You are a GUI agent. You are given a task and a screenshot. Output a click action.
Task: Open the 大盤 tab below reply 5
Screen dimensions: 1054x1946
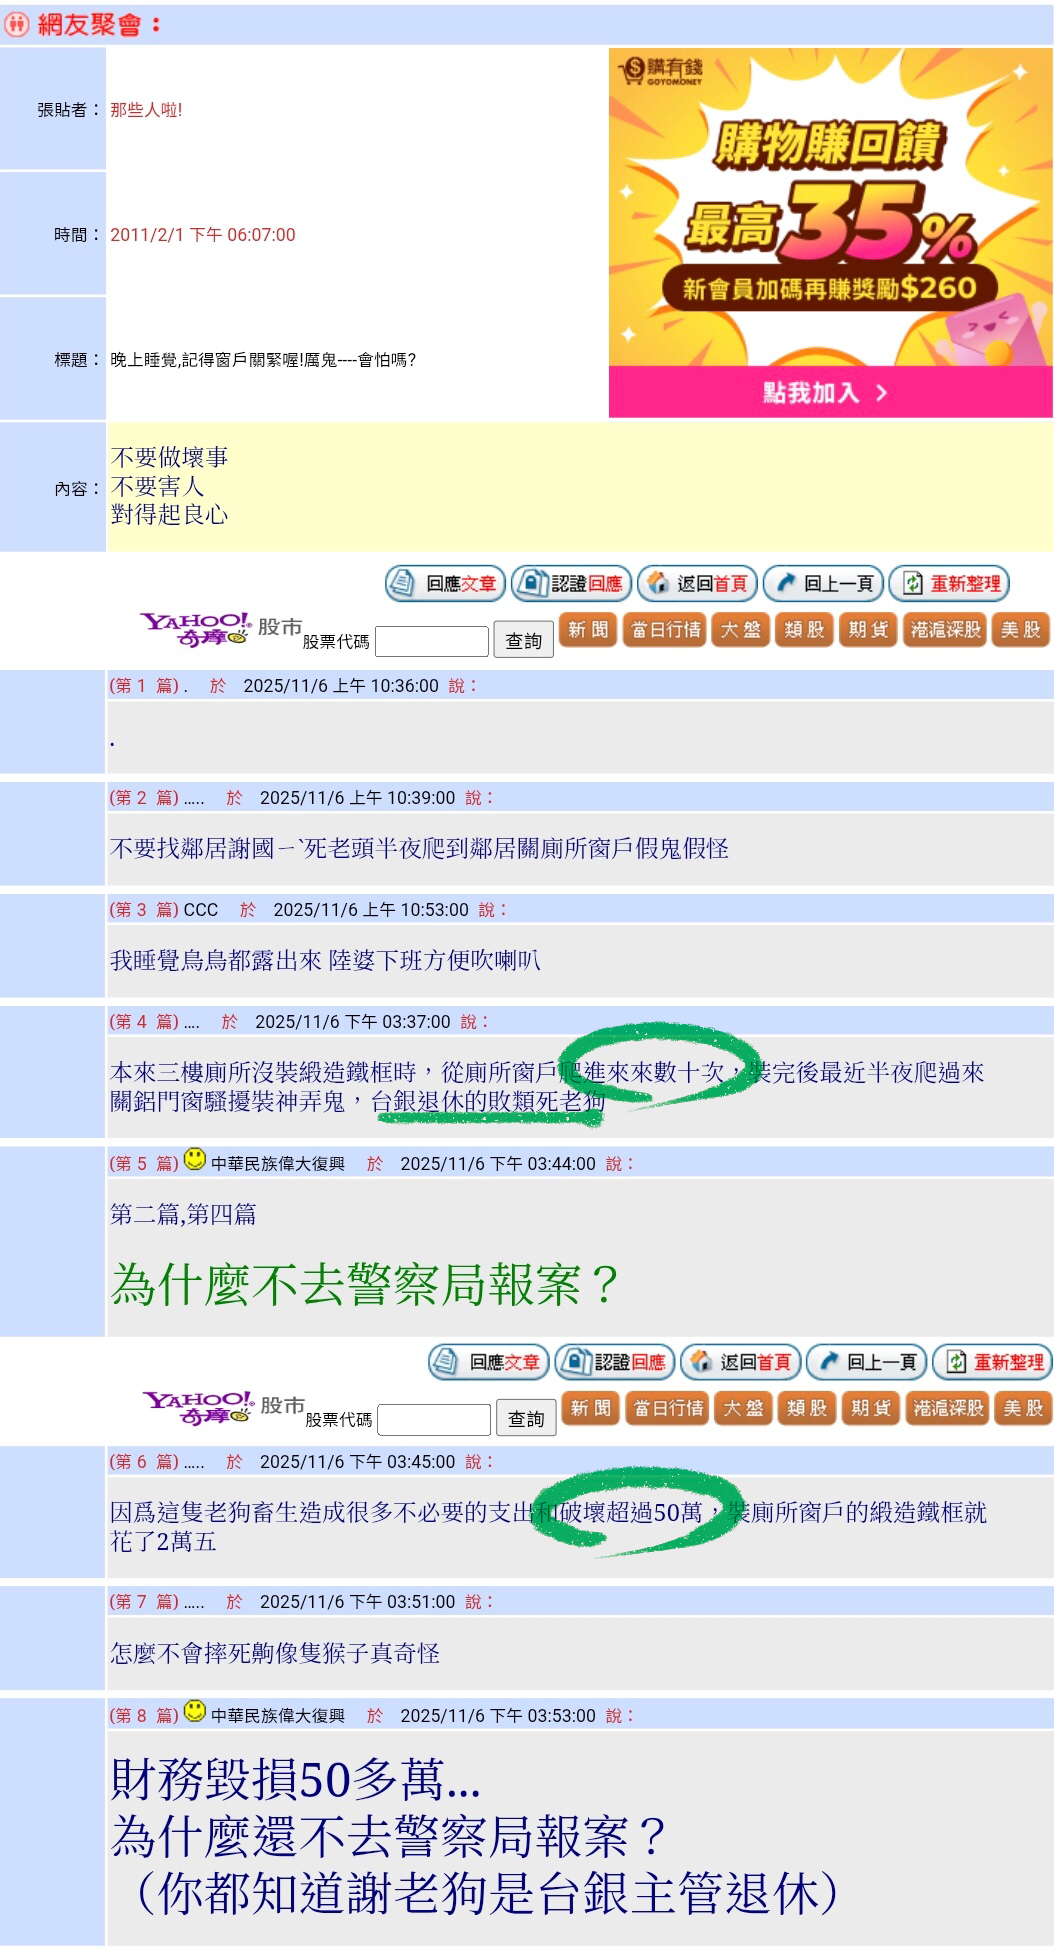point(743,1408)
